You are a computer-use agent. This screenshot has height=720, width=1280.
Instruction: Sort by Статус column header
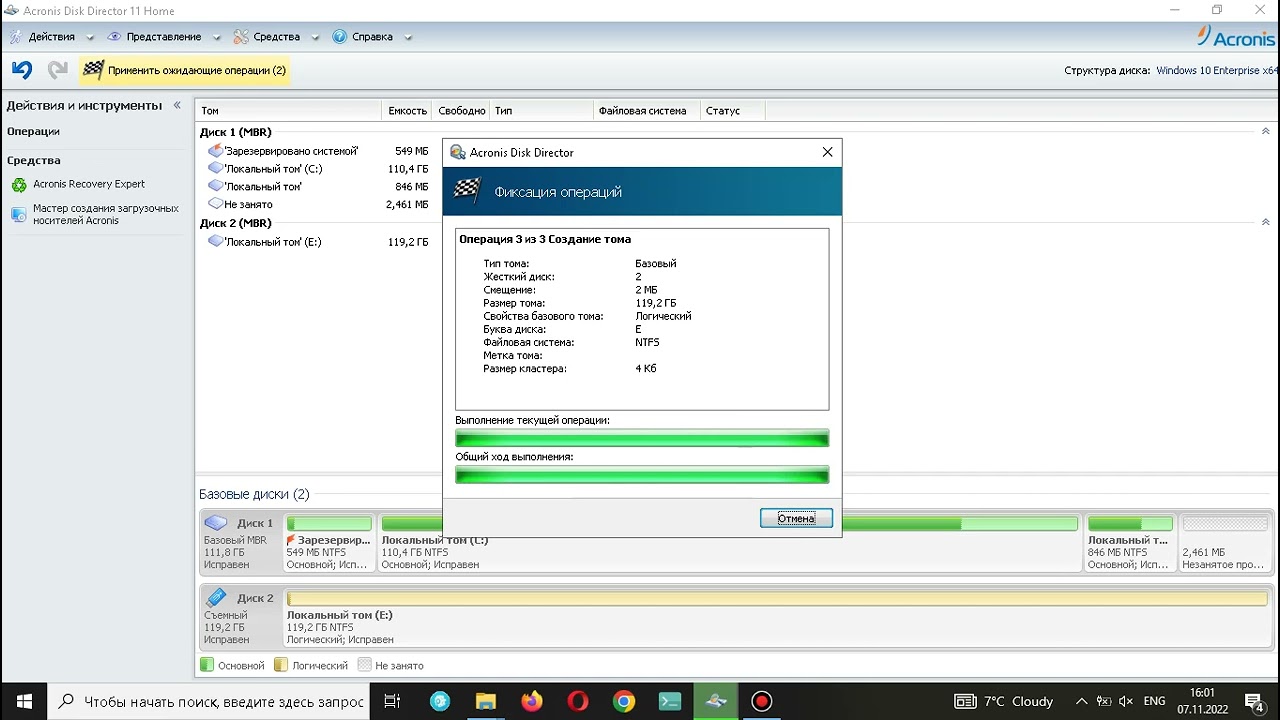pyautogui.click(x=732, y=111)
